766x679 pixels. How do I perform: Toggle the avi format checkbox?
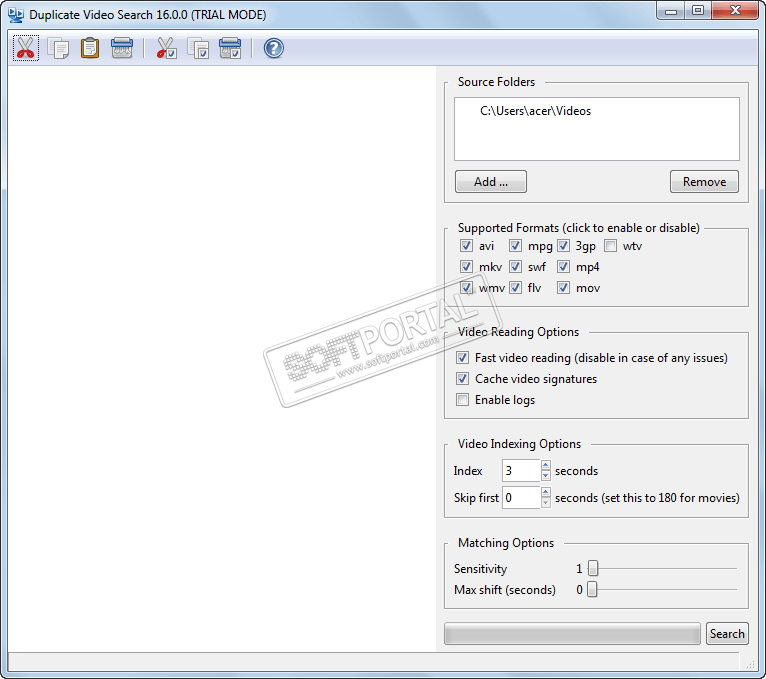click(466, 246)
